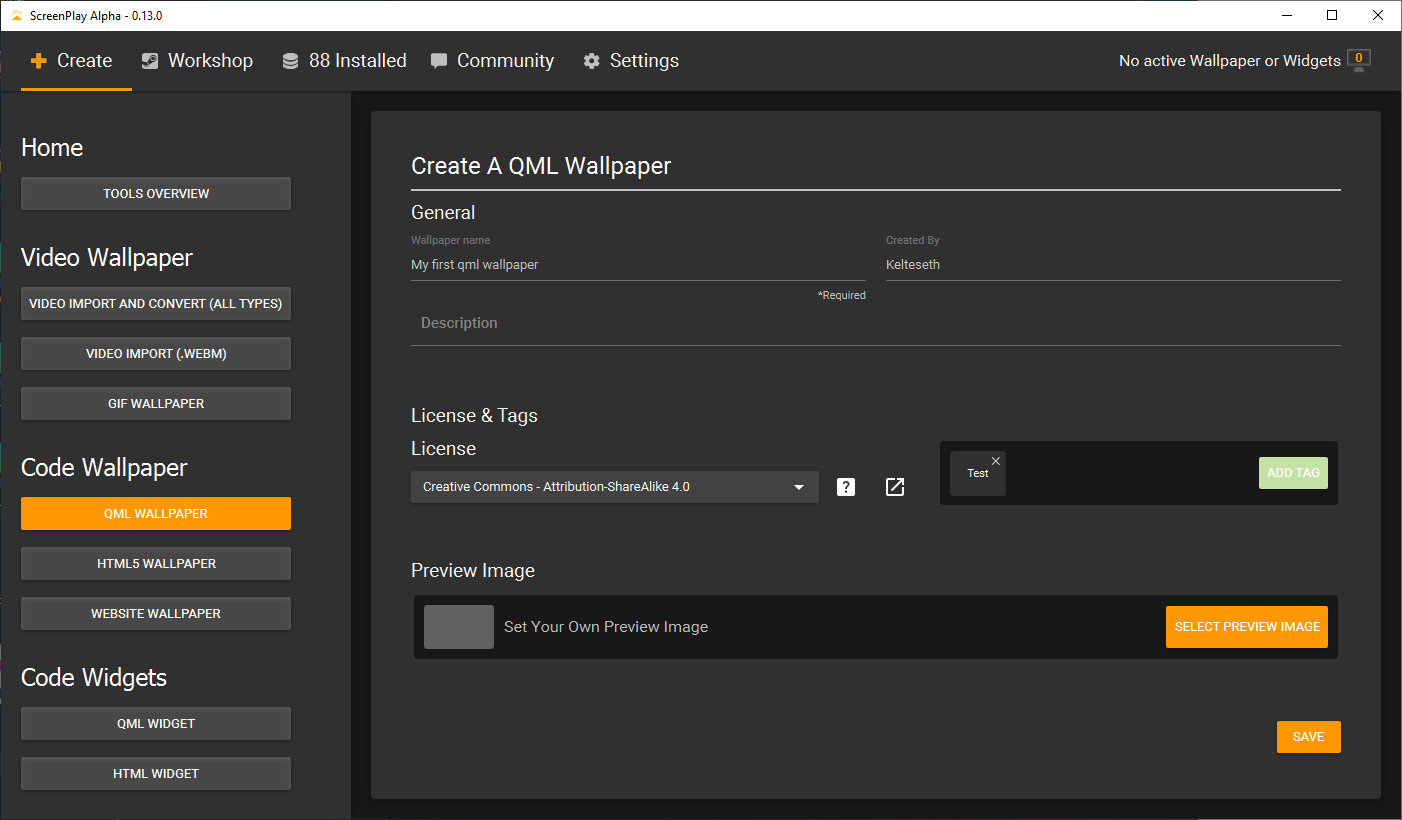This screenshot has height=820, width=1402.
Task: Click the Wallpaper name input field
Action: (638, 265)
